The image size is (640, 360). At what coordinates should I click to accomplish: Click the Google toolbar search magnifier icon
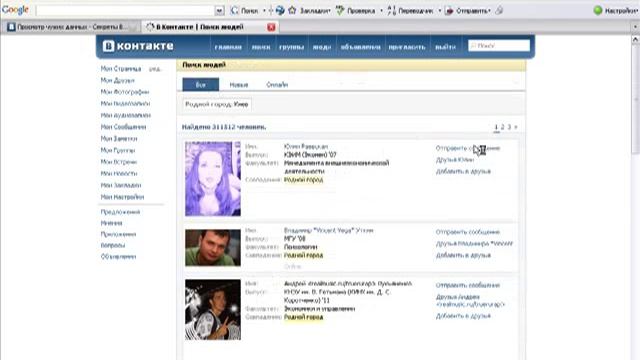coord(235,11)
